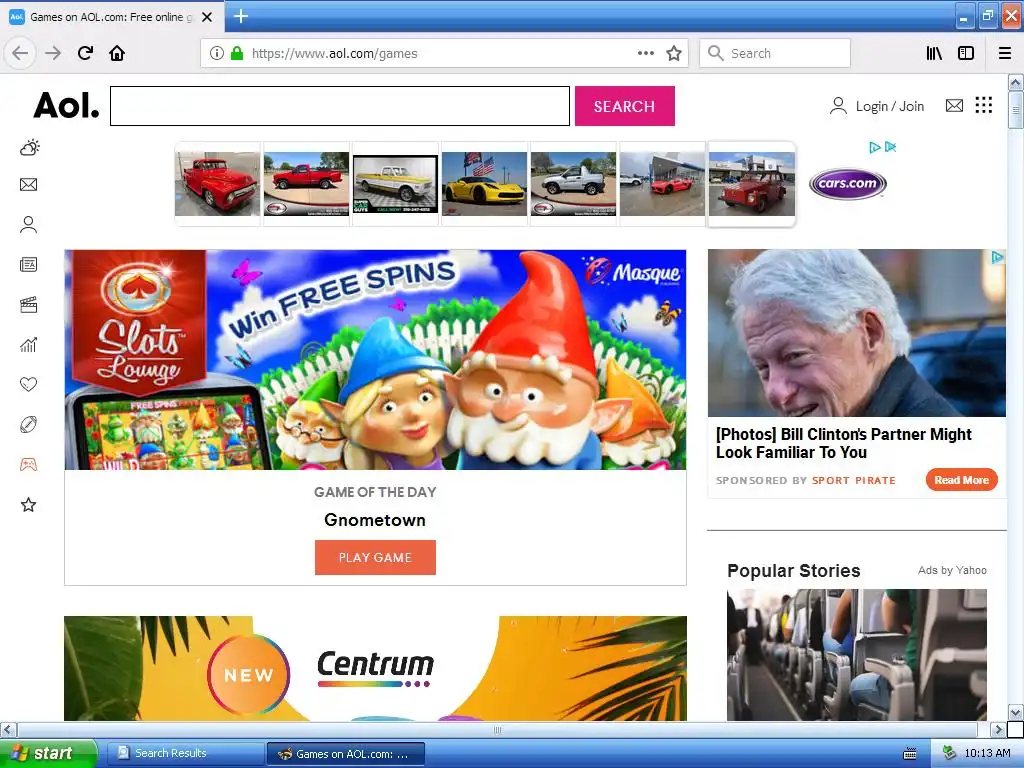Open the finance chart icon in sidebar
The height and width of the screenshot is (768, 1024).
tap(28, 345)
